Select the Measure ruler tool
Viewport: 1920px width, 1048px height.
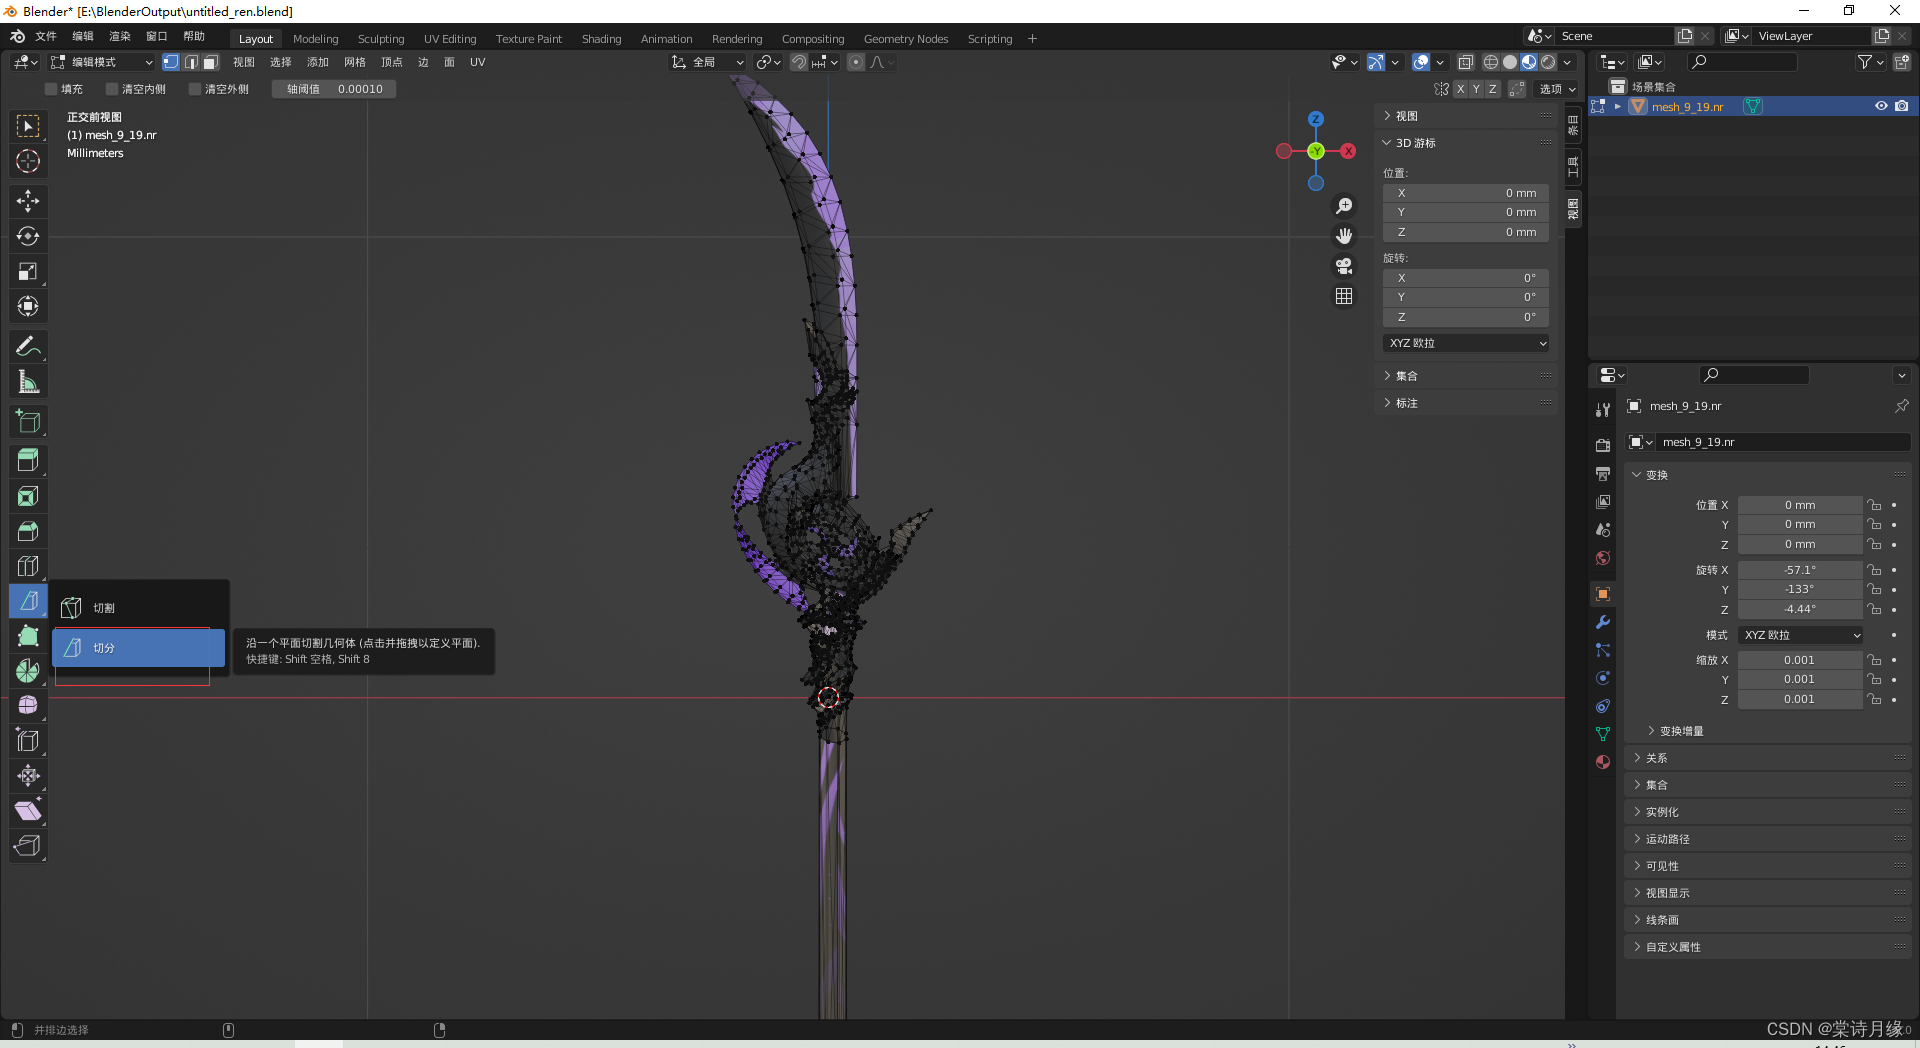pyautogui.click(x=28, y=381)
